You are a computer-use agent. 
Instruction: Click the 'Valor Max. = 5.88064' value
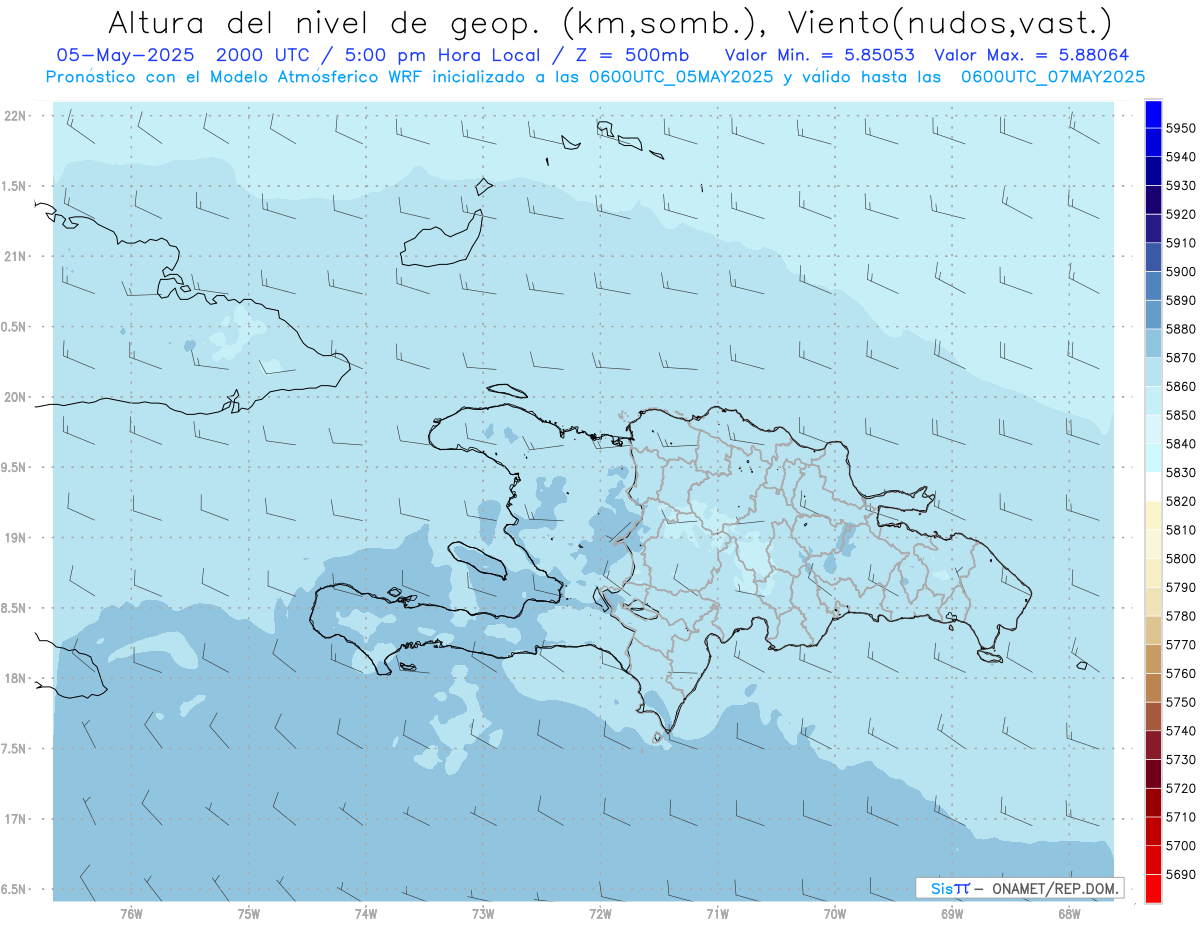pyautogui.click(x=1032, y=55)
